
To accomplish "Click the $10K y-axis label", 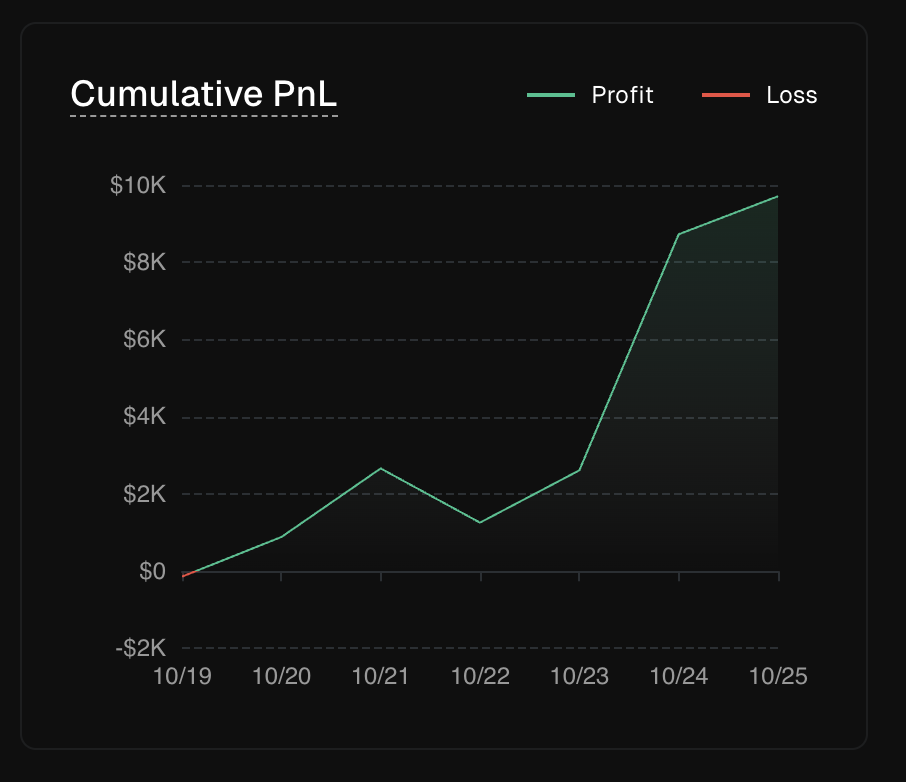I will [138, 186].
